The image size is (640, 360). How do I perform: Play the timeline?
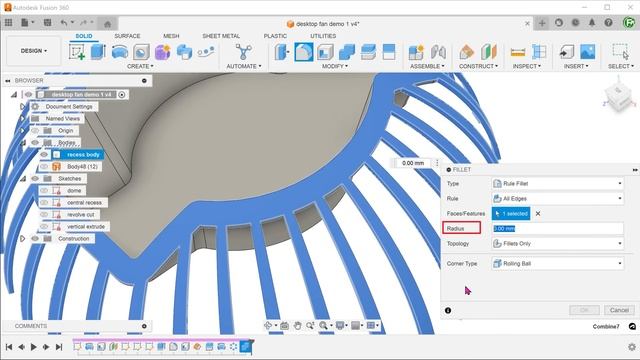[x=33, y=347]
